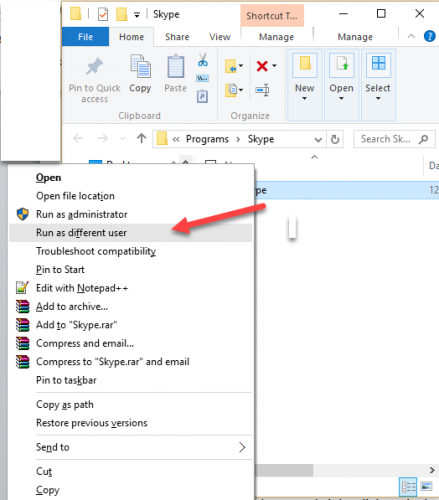Click the Move to icon in Organize group

pyautogui.click(x=231, y=66)
